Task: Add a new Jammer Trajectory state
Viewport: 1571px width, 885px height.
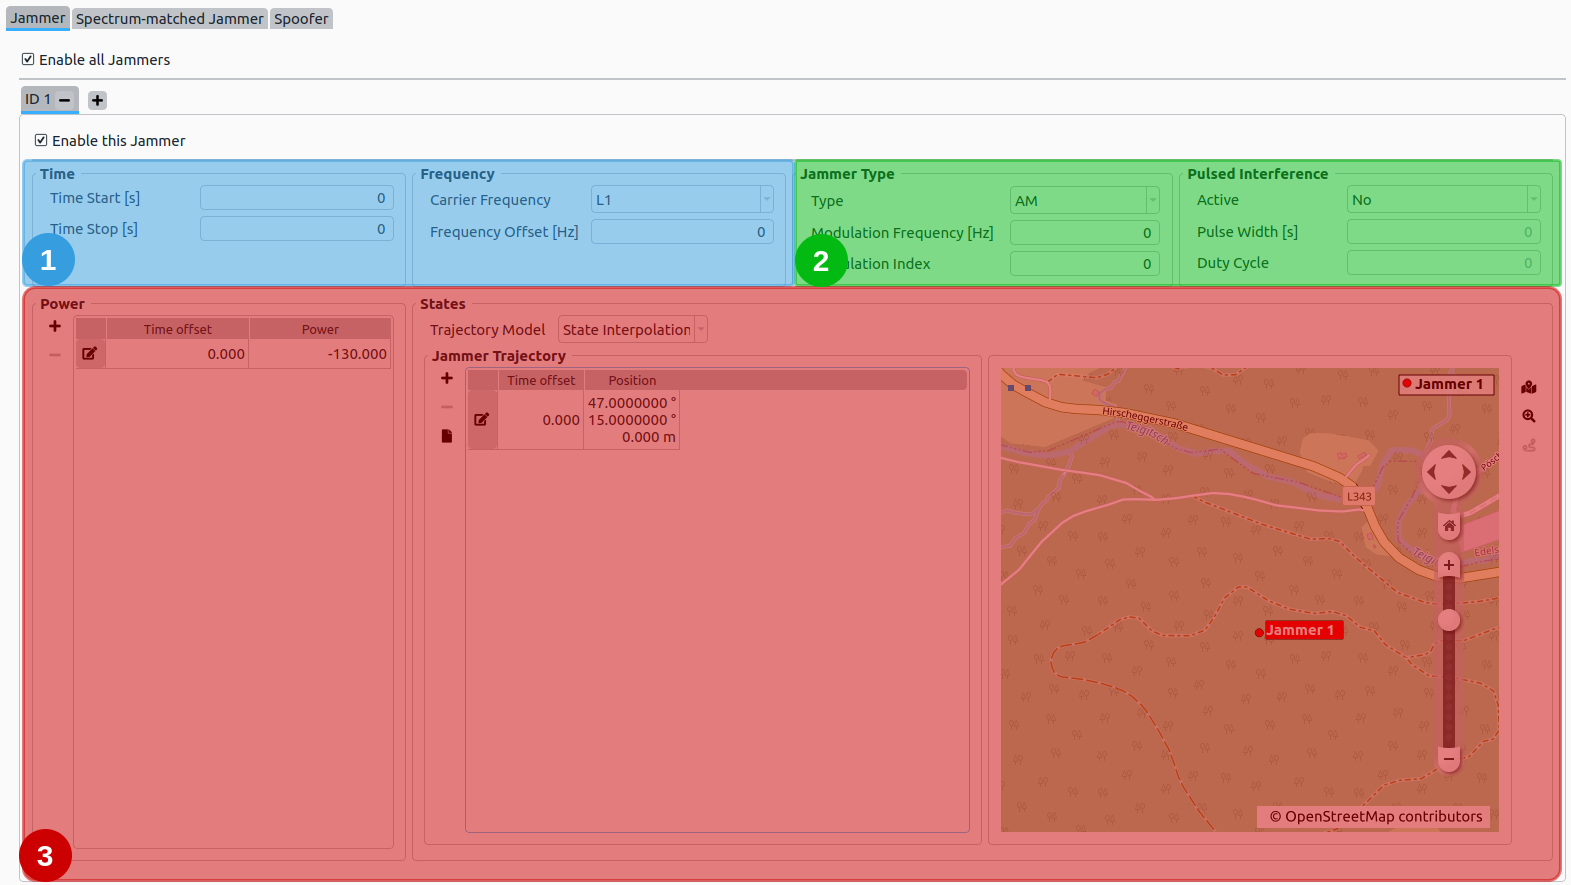Action: [x=447, y=378]
